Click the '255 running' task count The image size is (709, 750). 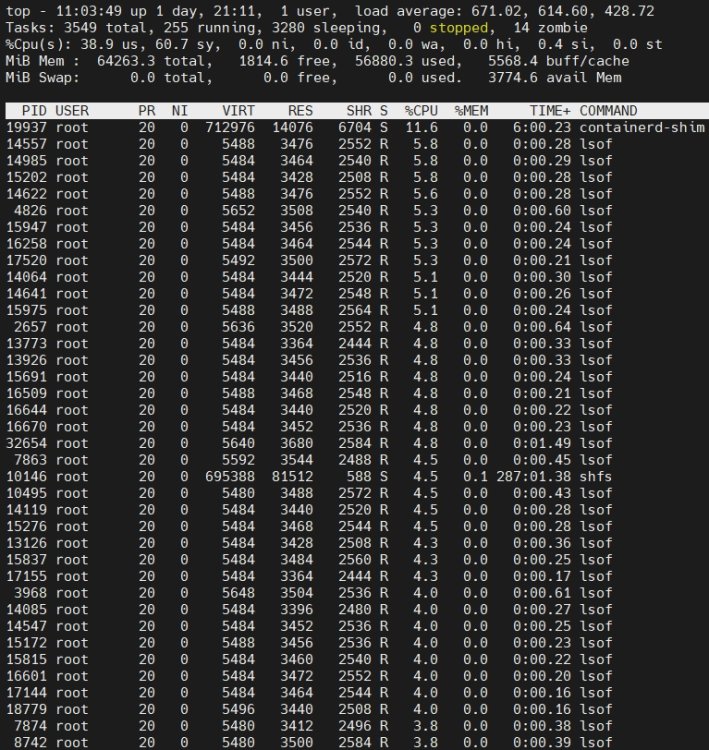[209, 28]
